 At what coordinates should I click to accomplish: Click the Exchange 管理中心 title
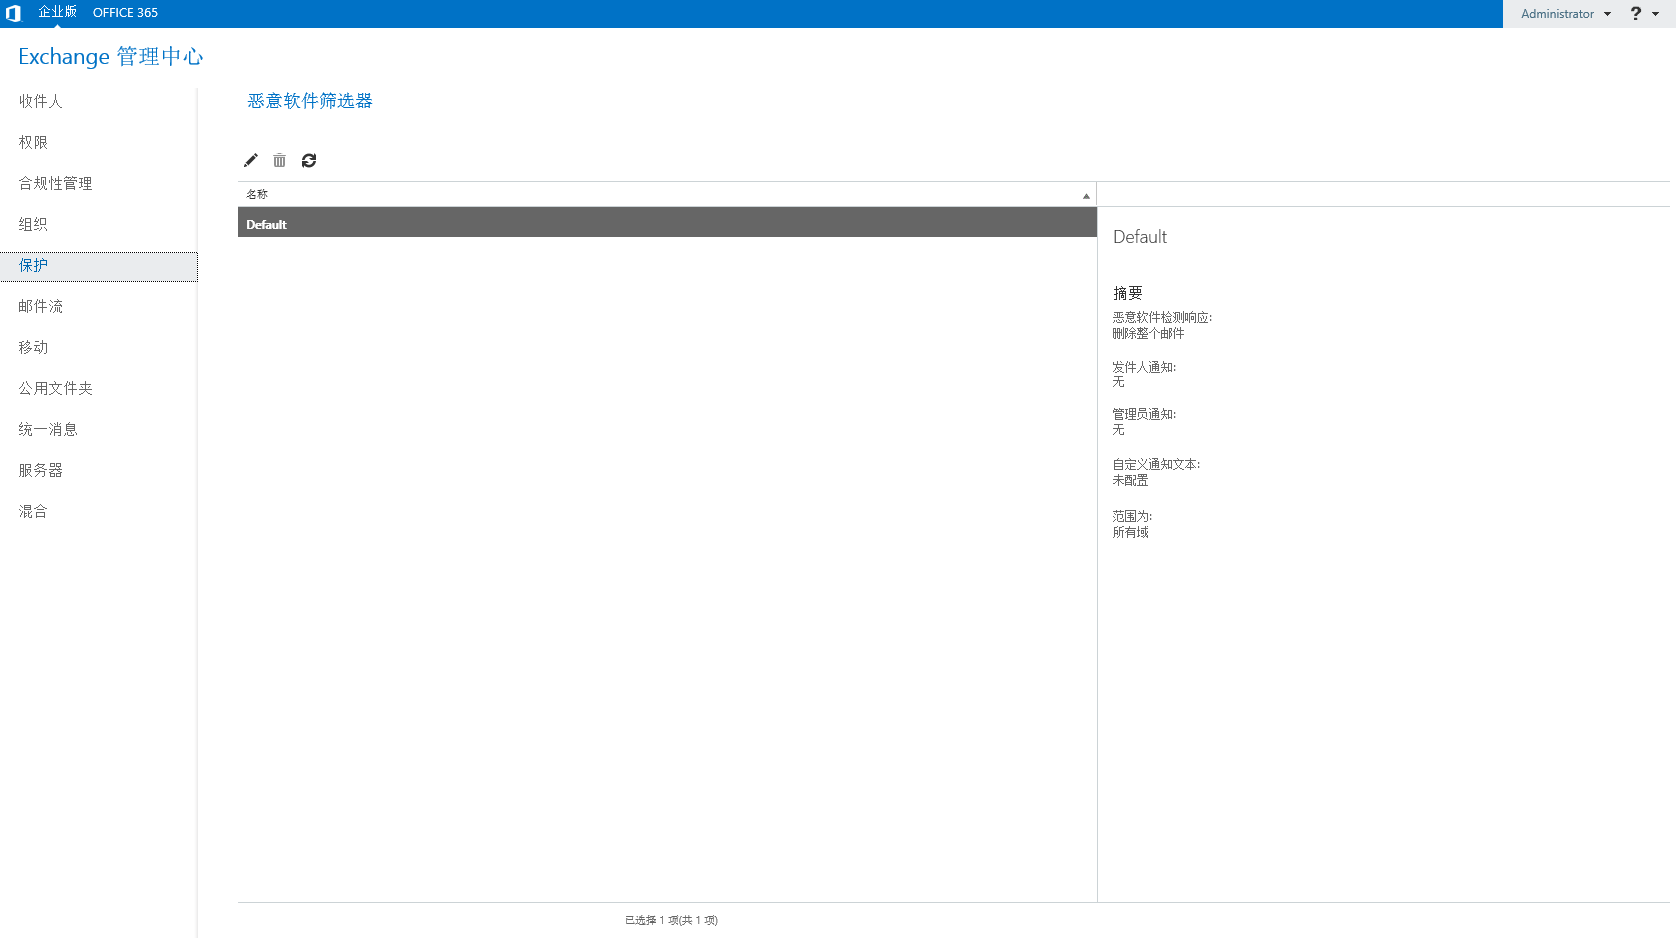click(x=110, y=57)
